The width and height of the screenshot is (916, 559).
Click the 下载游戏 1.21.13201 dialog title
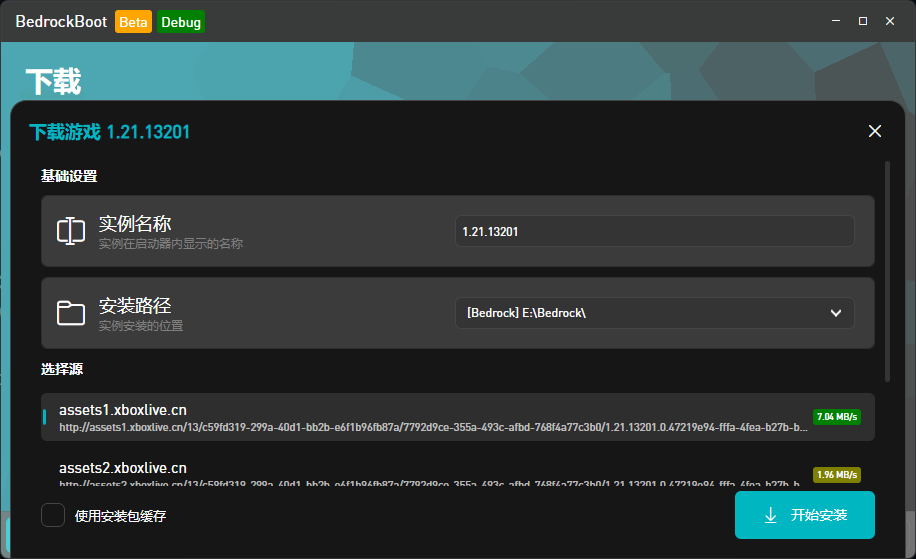pos(110,131)
